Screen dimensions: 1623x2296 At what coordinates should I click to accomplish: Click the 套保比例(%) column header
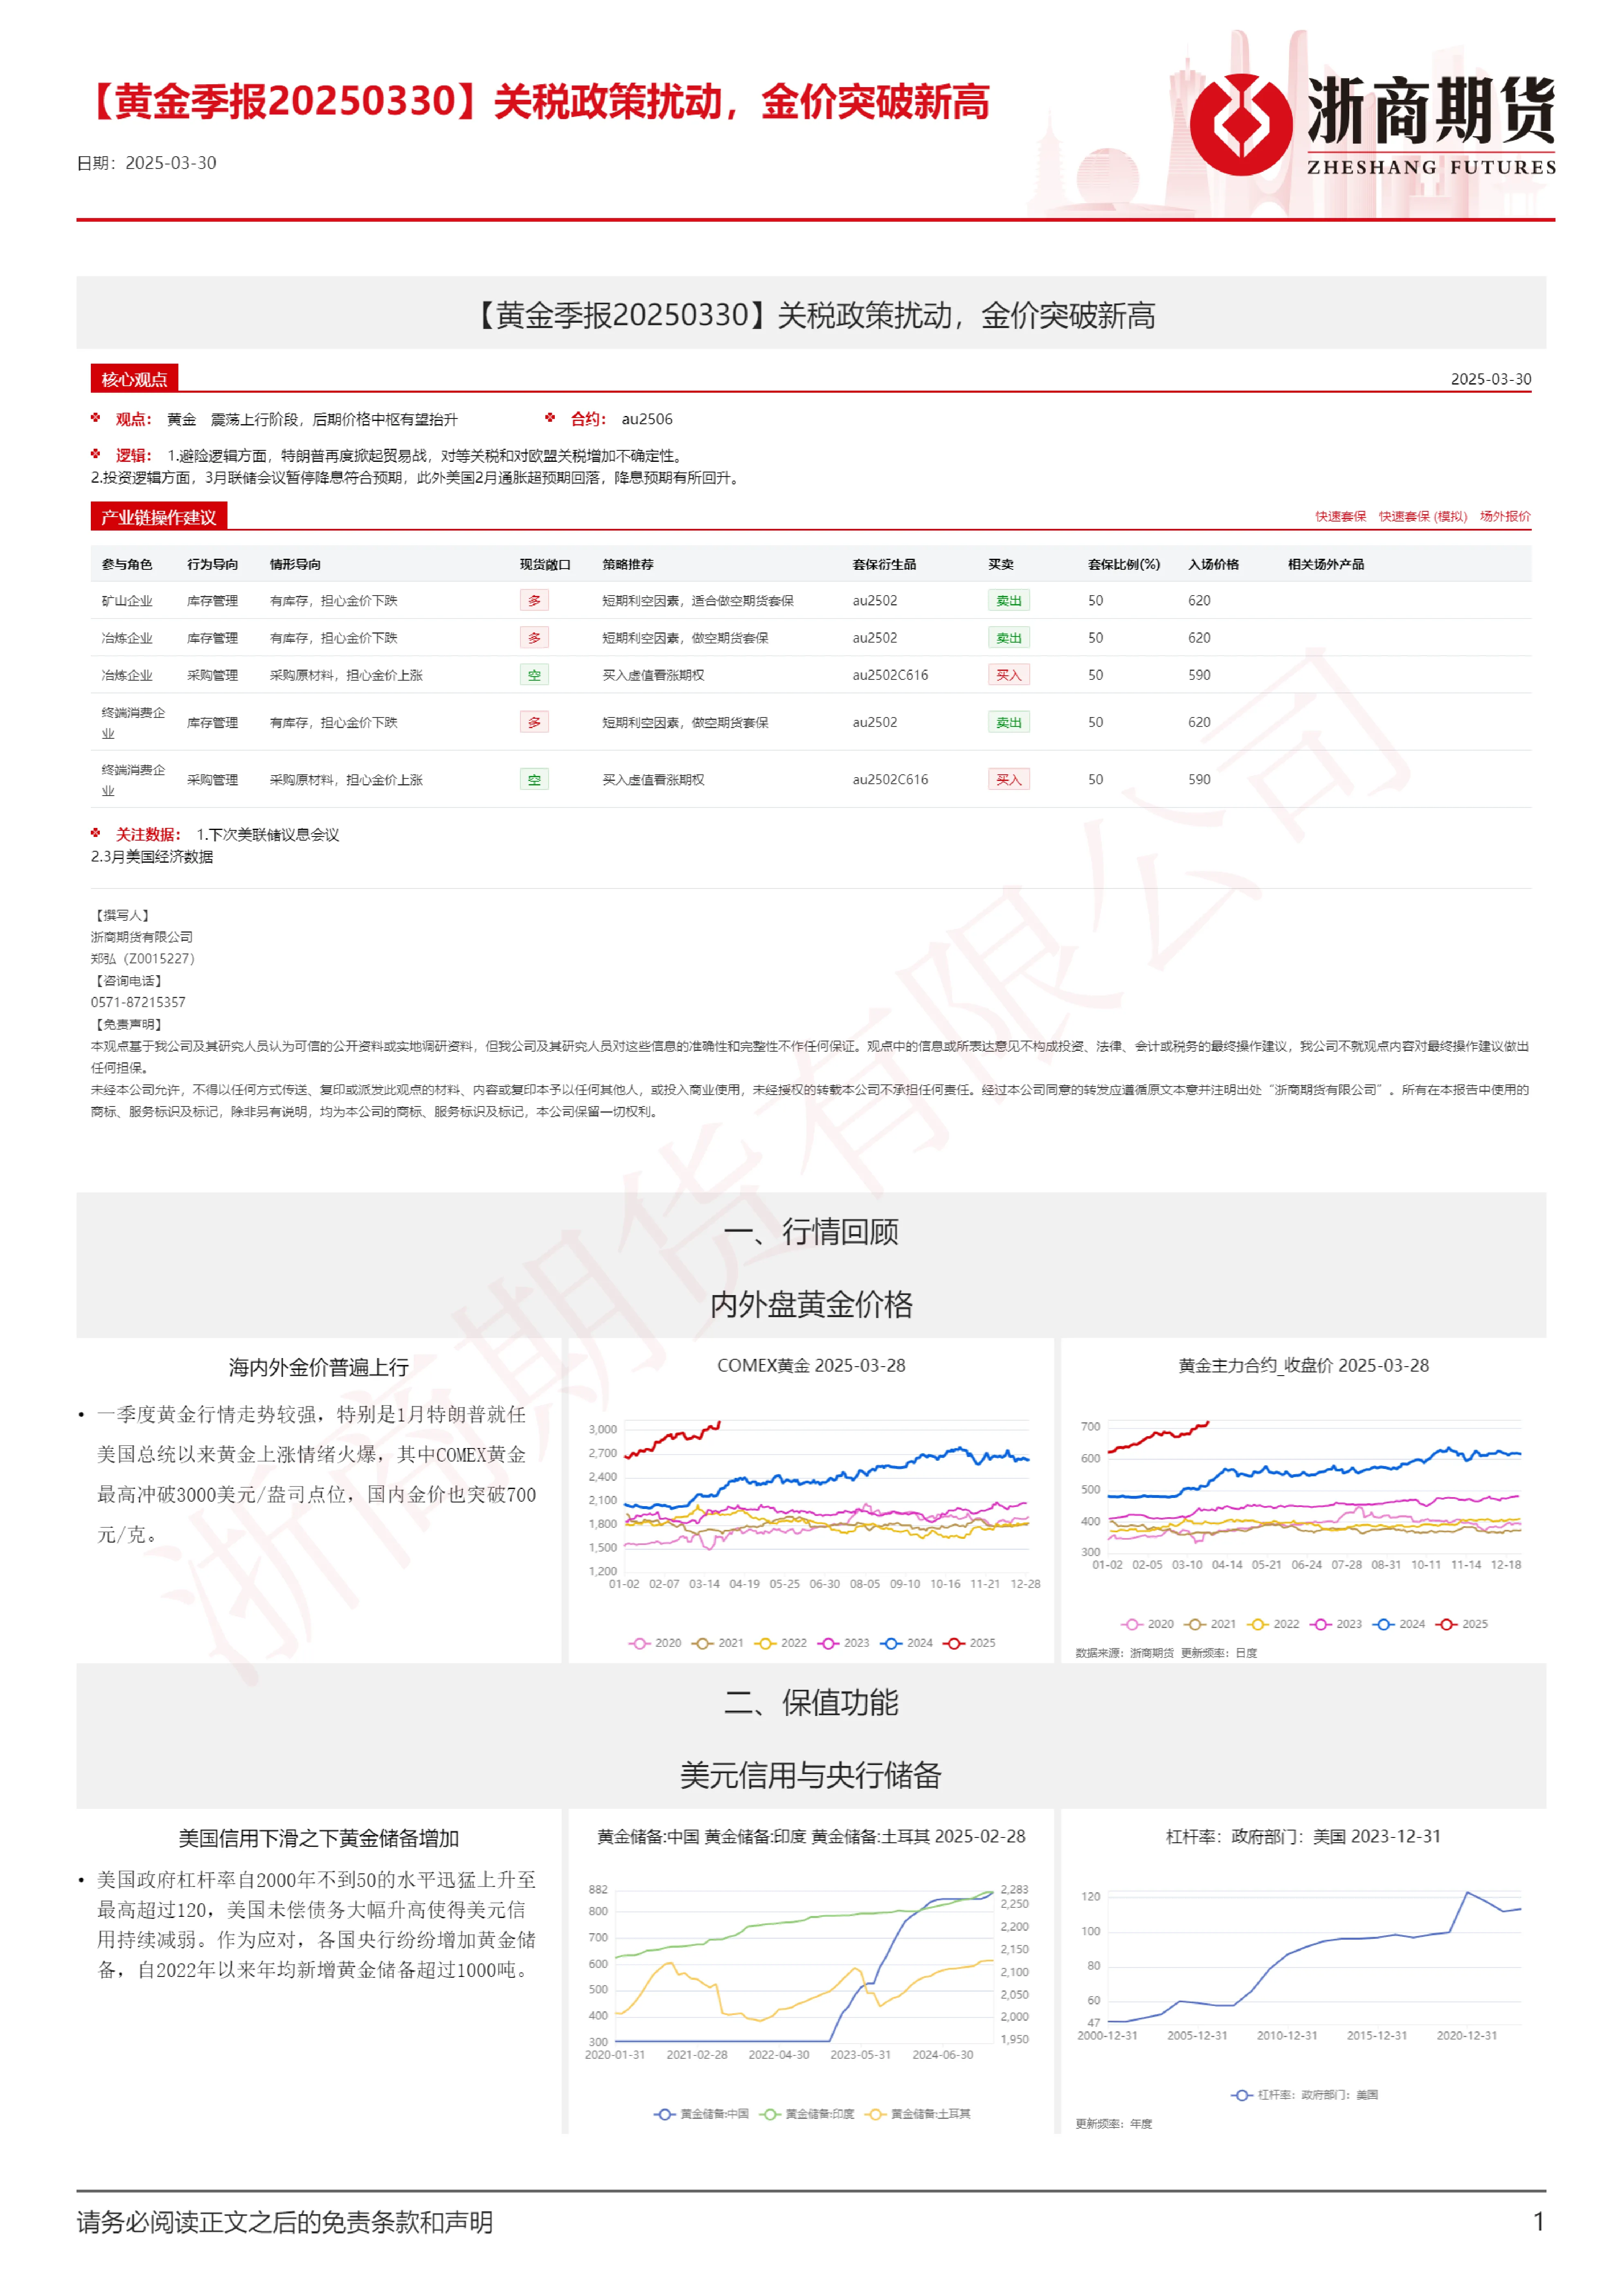click(x=1124, y=564)
